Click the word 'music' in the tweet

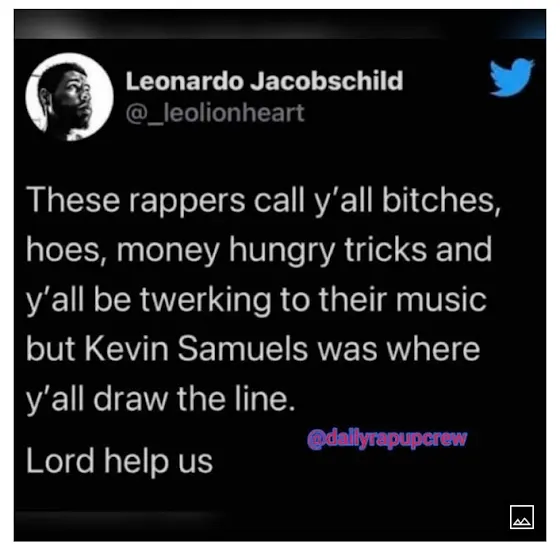pyautogui.click(x=441, y=299)
